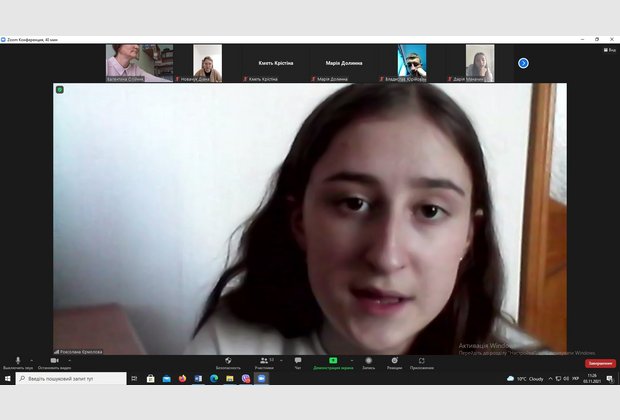The width and height of the screenshot is (620, 420).
Task: Select the first participant video thumbnail
Action: 140,62
